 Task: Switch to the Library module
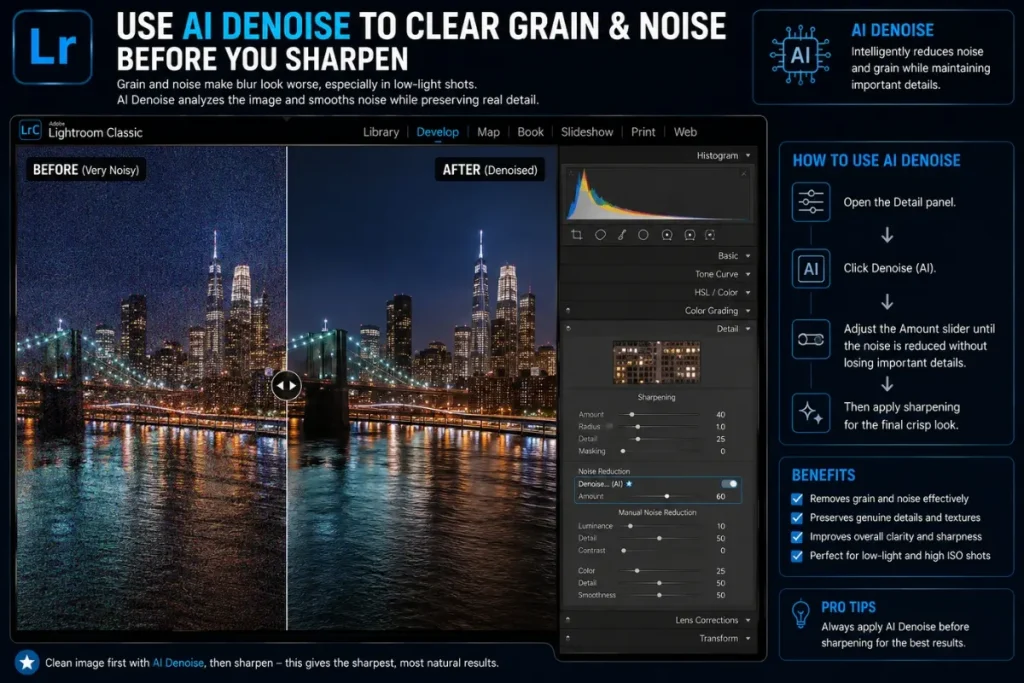click(381, 132)
